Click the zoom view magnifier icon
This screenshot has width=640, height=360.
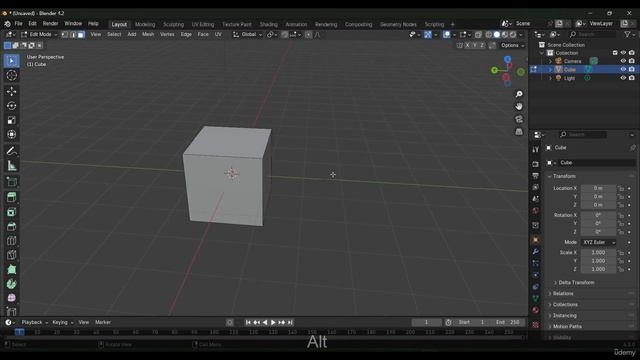tap(519, 94)
